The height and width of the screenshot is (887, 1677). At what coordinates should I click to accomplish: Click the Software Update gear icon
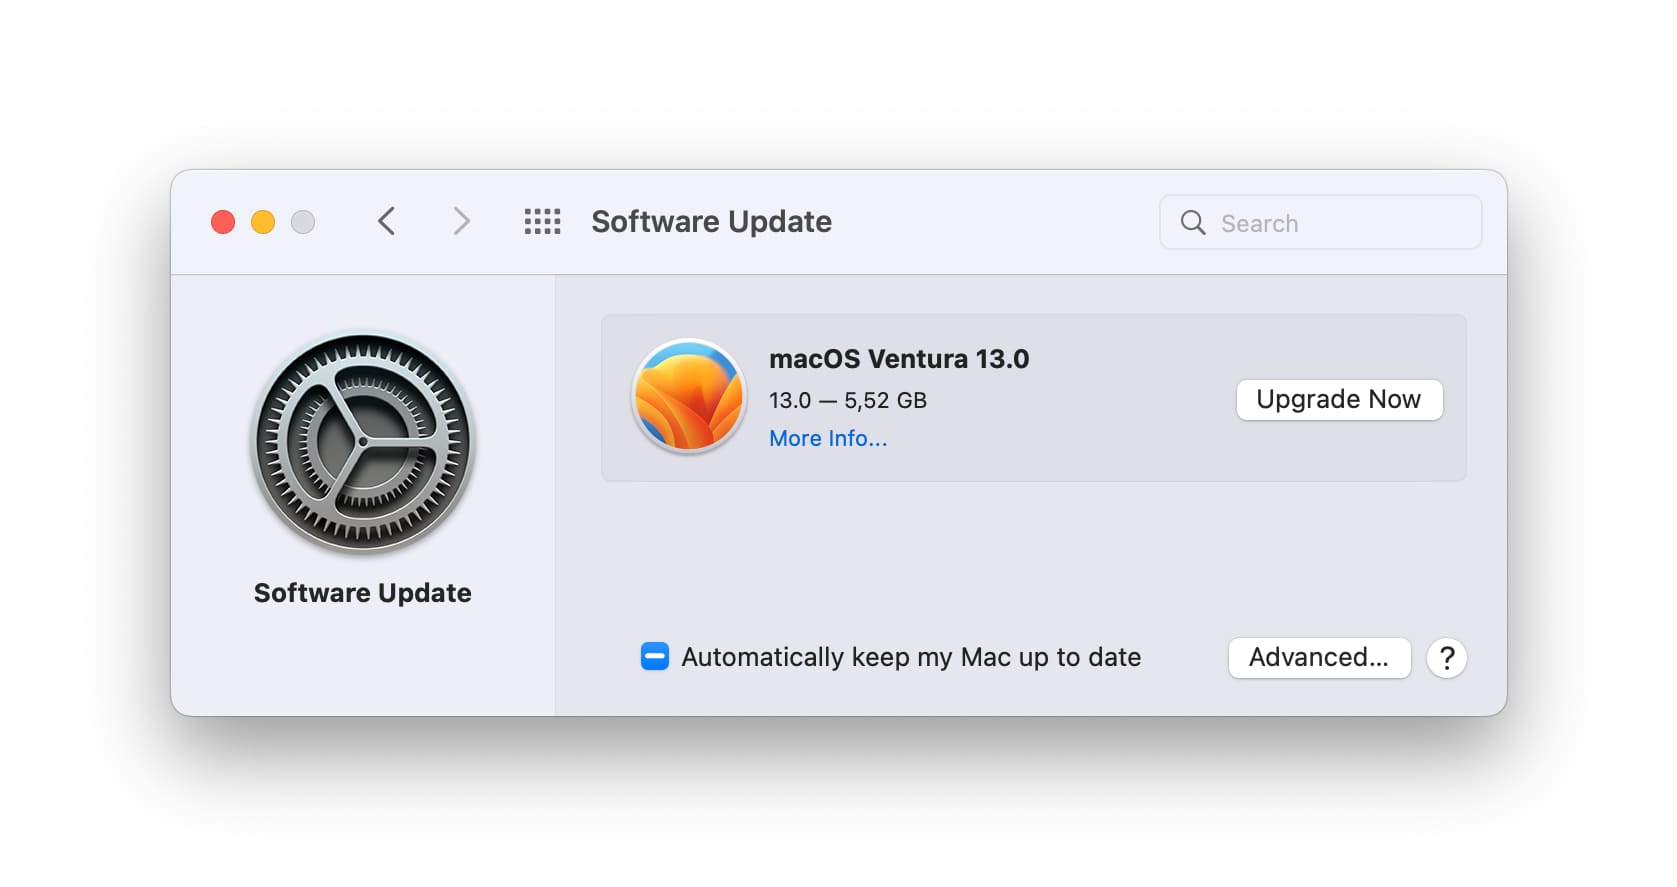363,443
